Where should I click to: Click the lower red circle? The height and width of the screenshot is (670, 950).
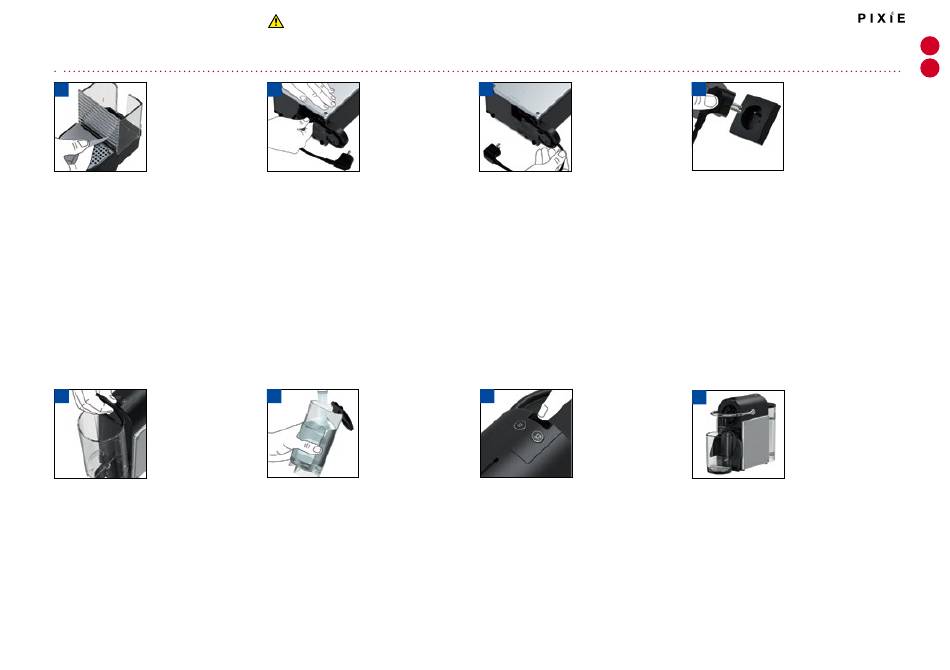point(929,68)
